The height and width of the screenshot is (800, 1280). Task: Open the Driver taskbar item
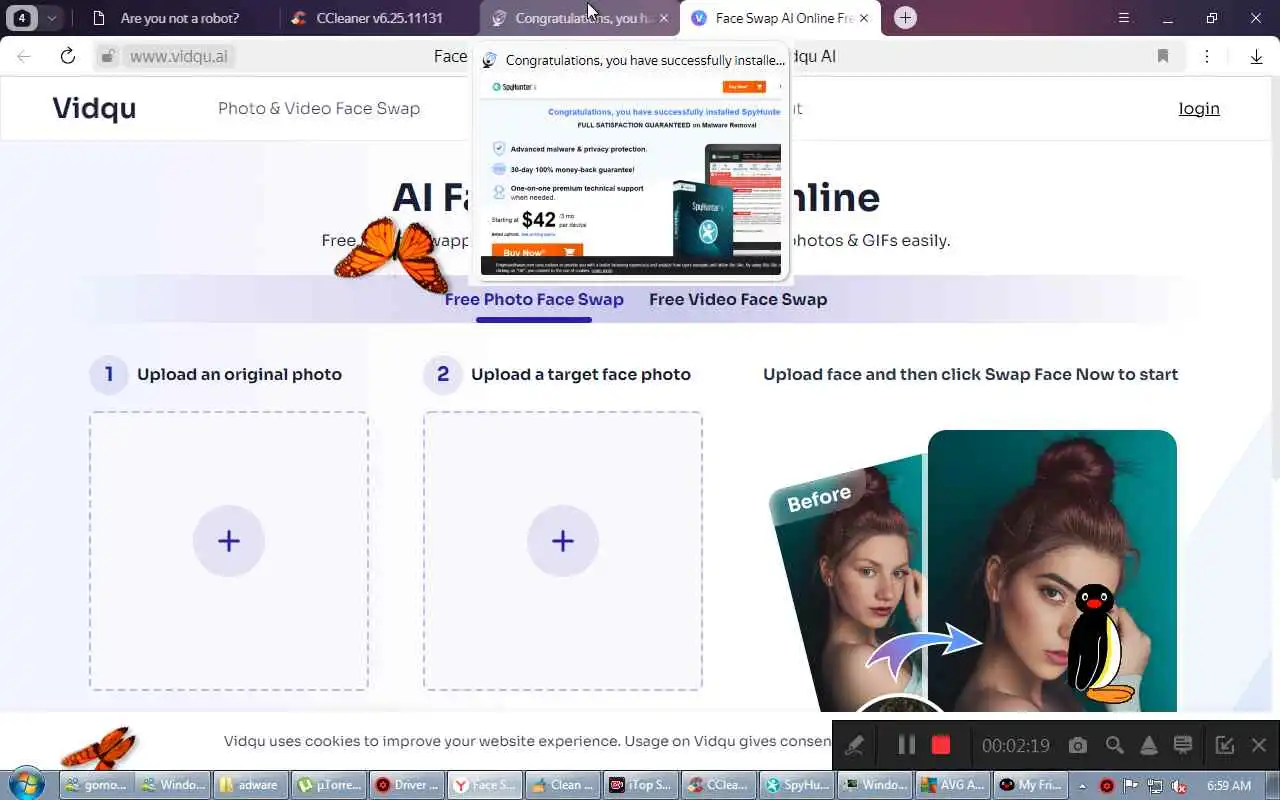coord(405,785)
